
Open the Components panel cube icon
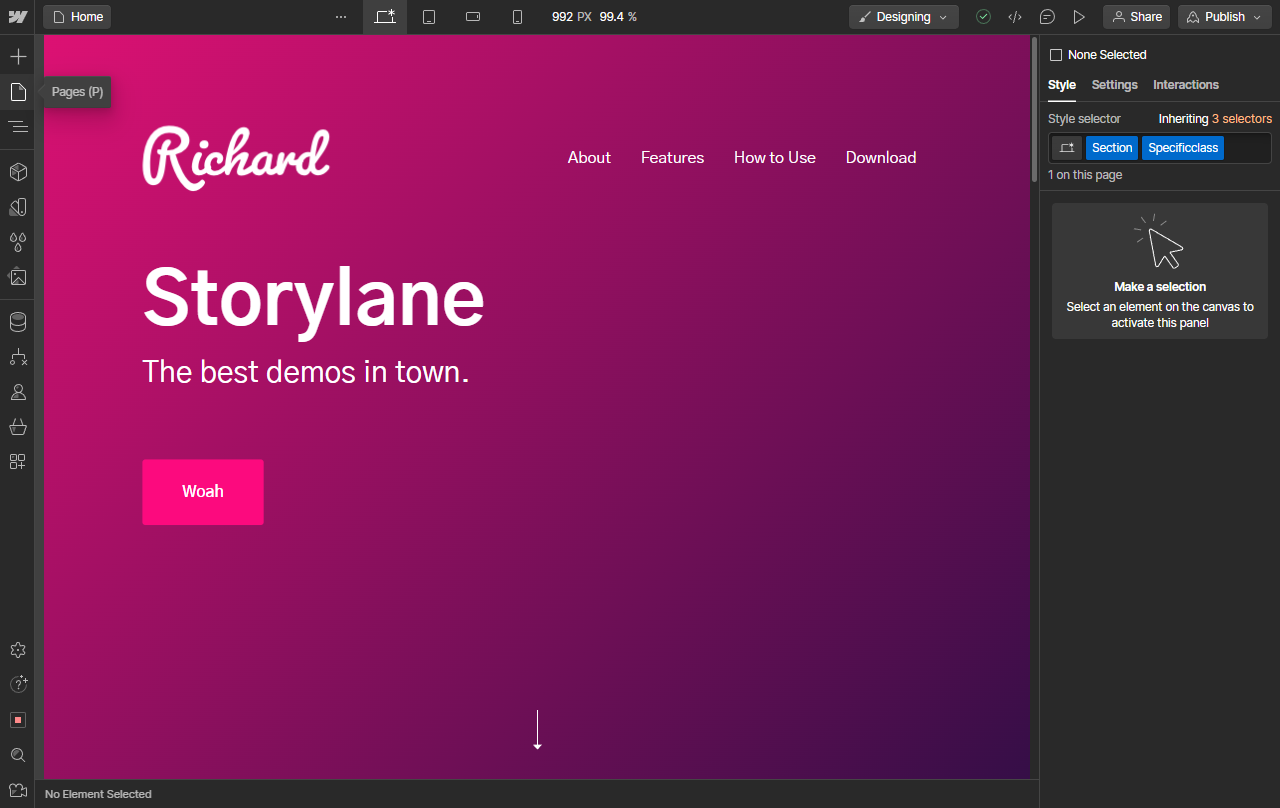click(x=18, y=172)
